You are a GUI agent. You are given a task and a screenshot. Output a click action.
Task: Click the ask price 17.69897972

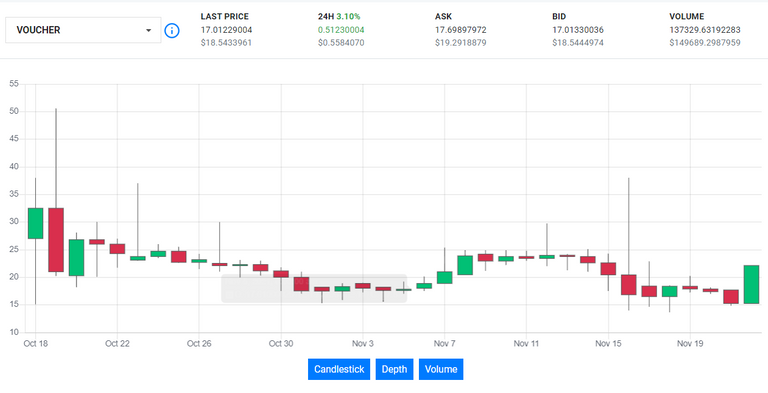(460, 30)
